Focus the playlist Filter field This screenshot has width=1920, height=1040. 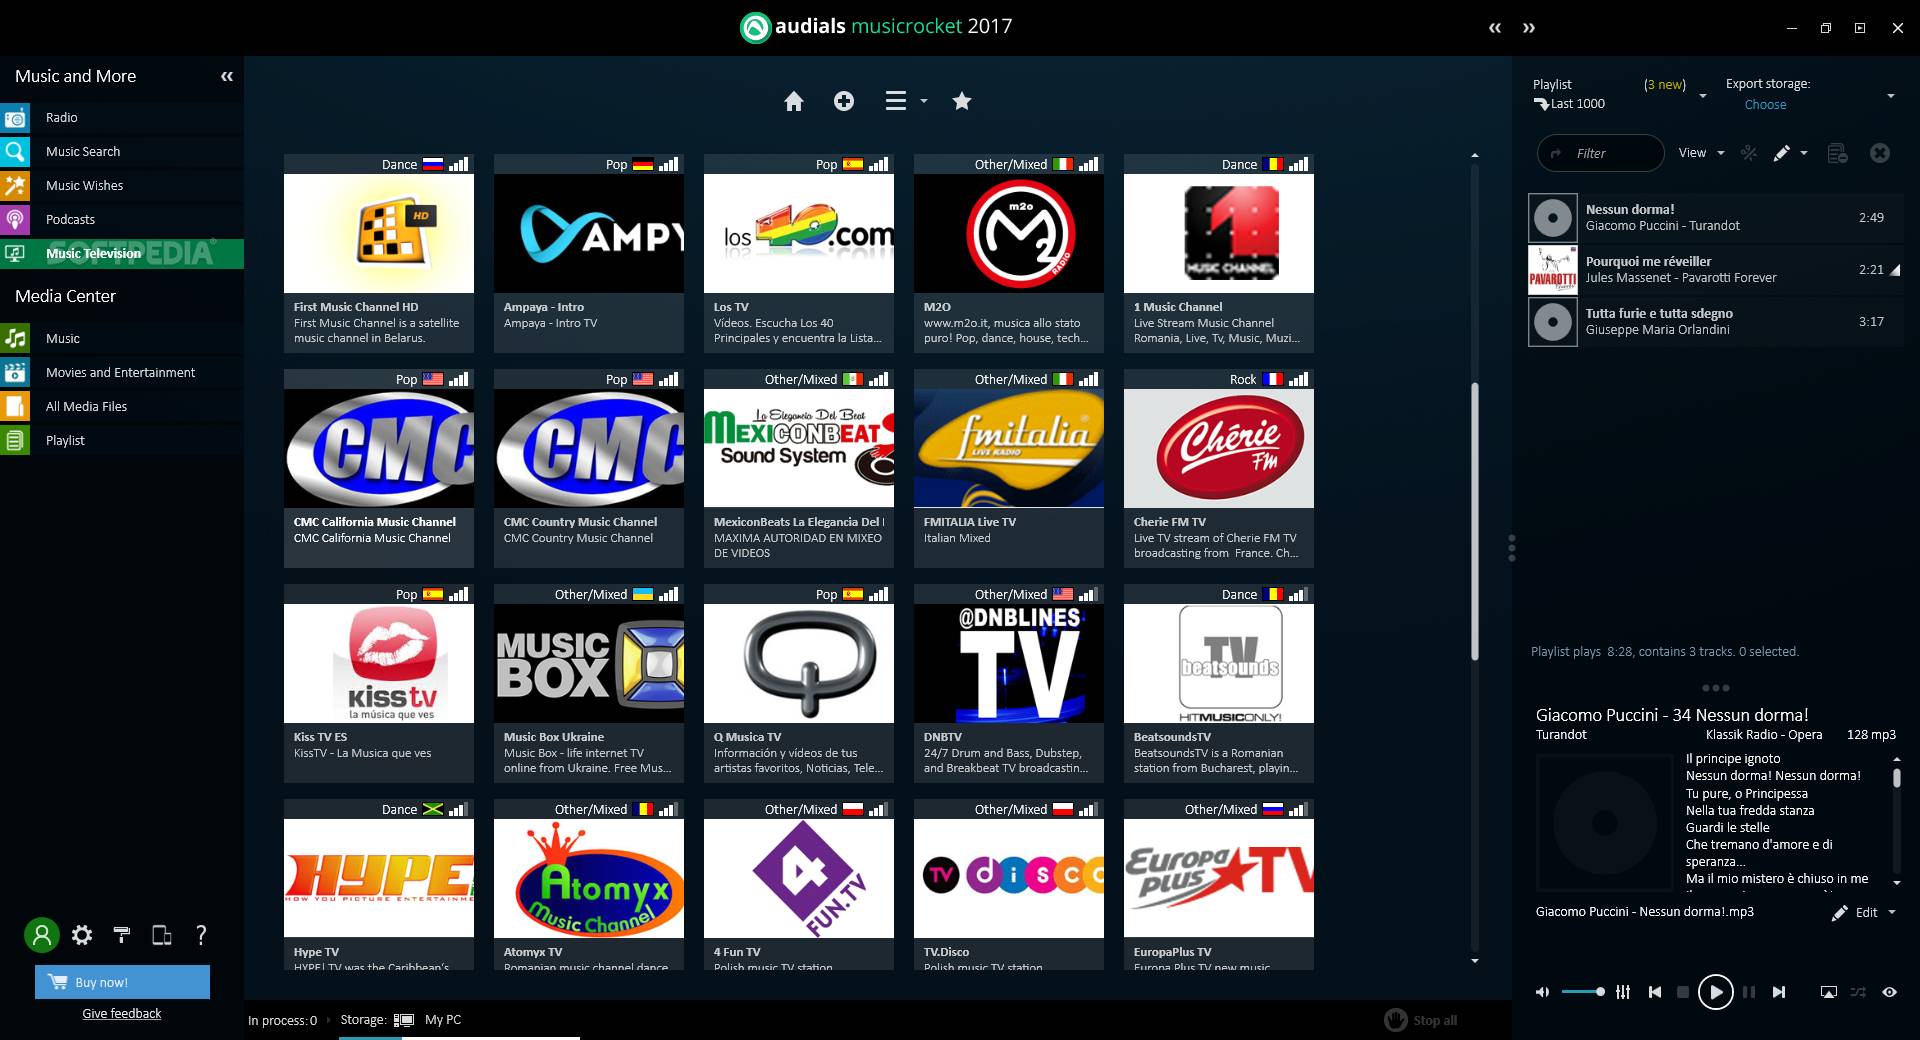click(x=1601, y=153)
